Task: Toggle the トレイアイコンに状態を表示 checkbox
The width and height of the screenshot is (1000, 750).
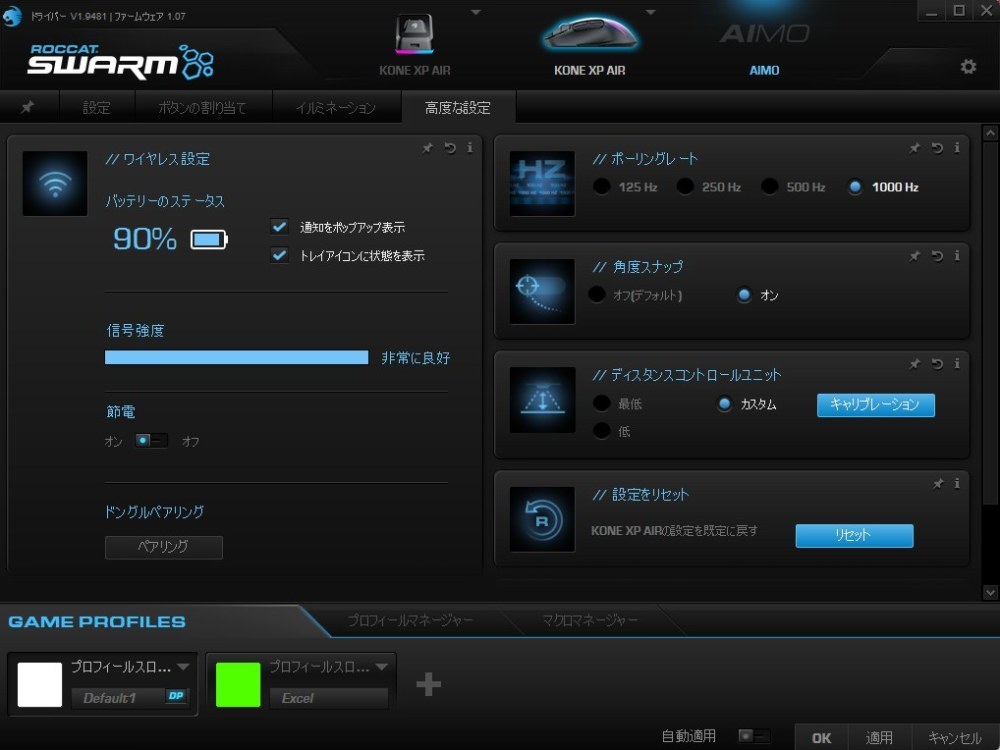Action: point(279,256)
